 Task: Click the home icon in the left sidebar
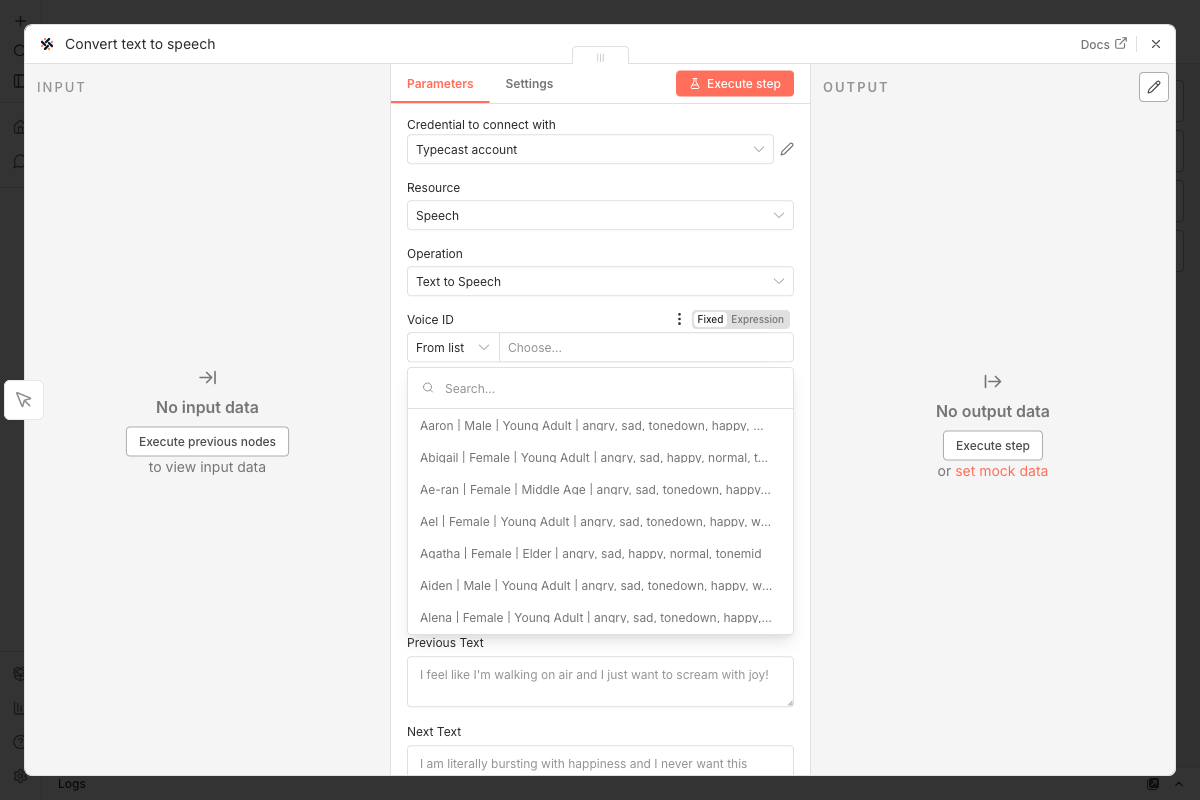coord(18,127)
